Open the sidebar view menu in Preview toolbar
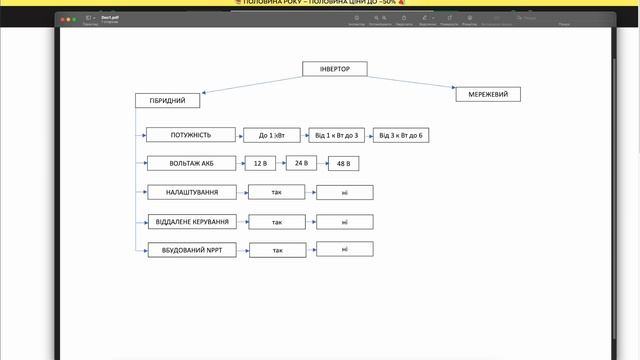Viewport: 640px width, 360px height. (90, 18)
